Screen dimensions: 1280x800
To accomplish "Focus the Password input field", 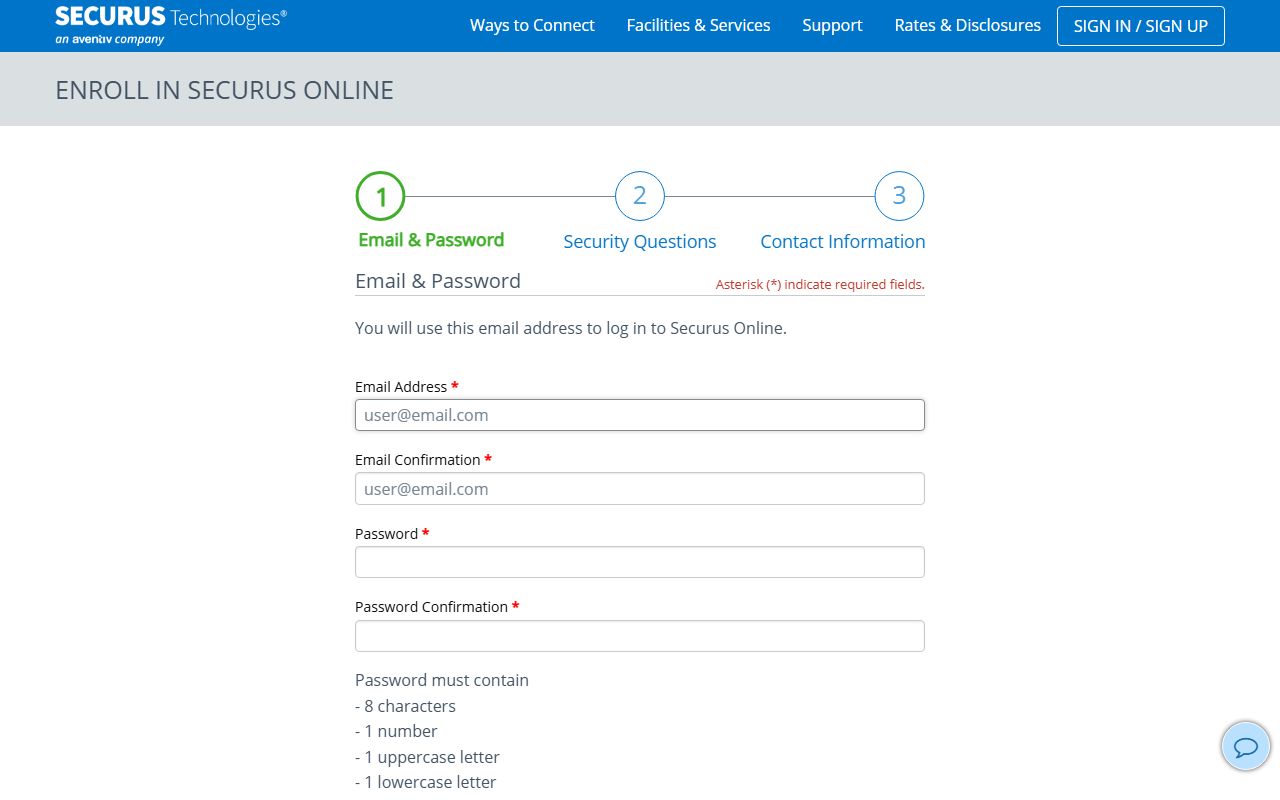I will [x=640, y=562].
